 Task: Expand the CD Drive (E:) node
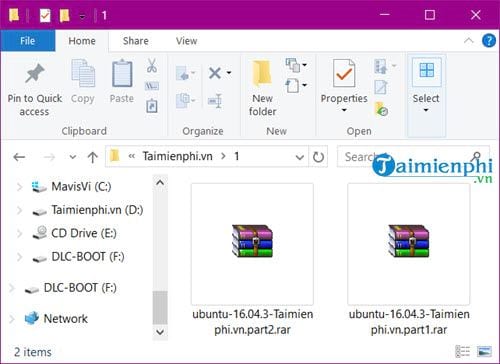pos(19,233)
